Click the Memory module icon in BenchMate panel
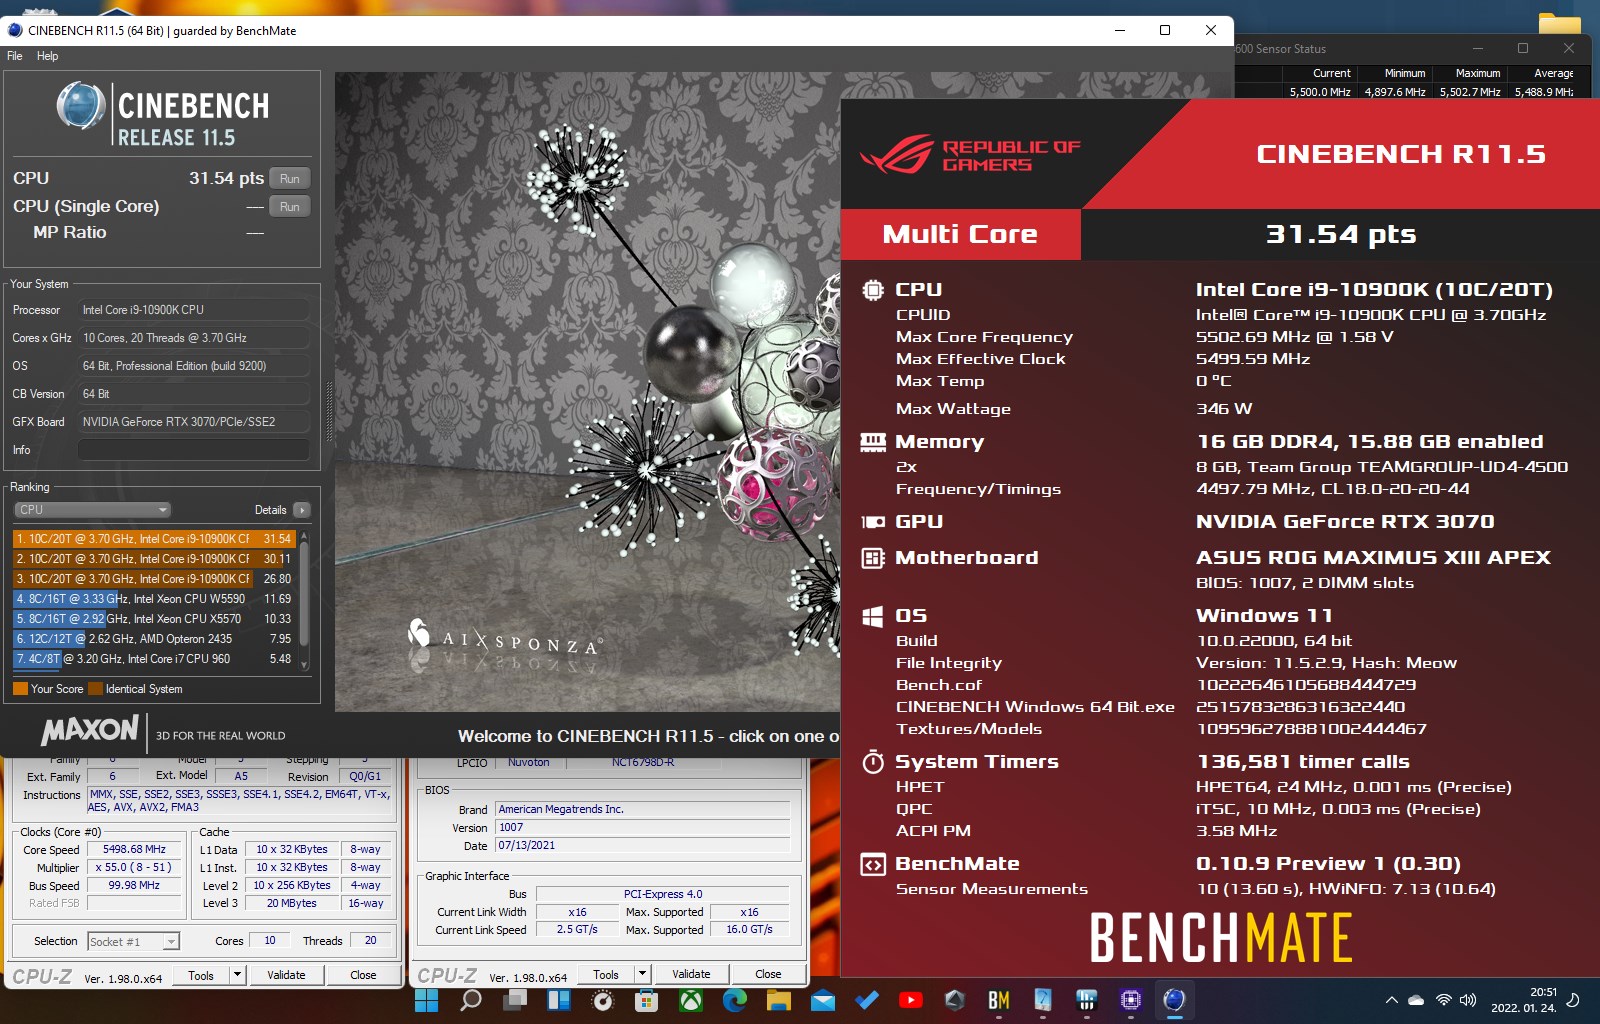This screenshot has height=1024, width=1600. coord(873,442)
